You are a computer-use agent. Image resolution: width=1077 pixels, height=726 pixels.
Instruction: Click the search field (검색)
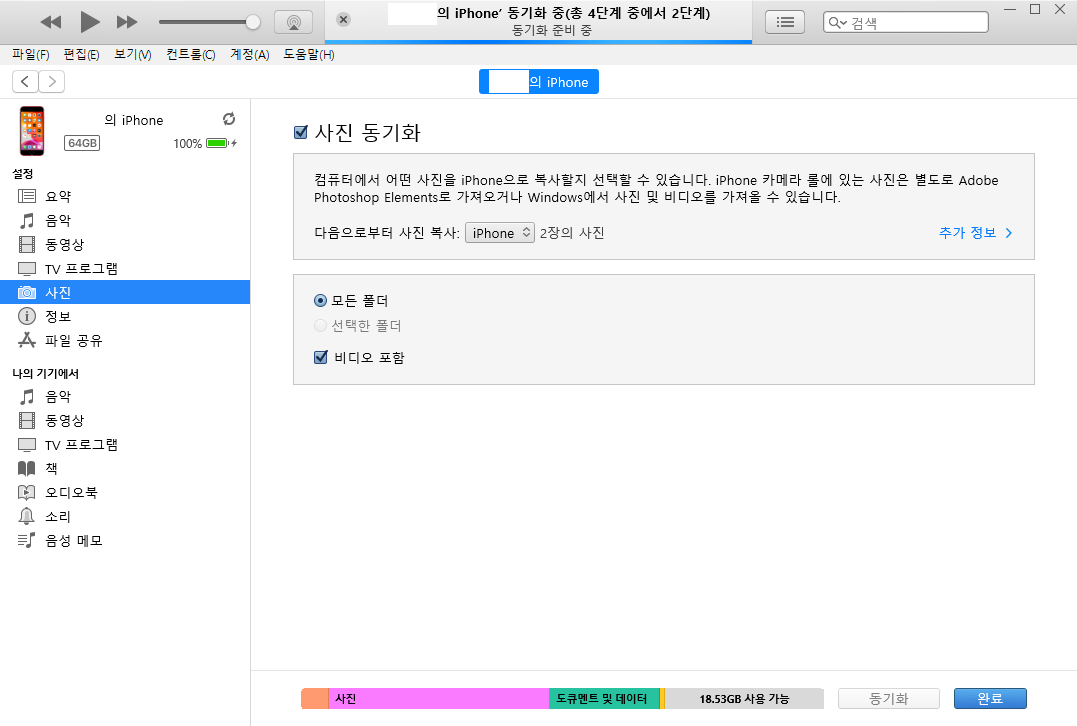pos(905,22)
